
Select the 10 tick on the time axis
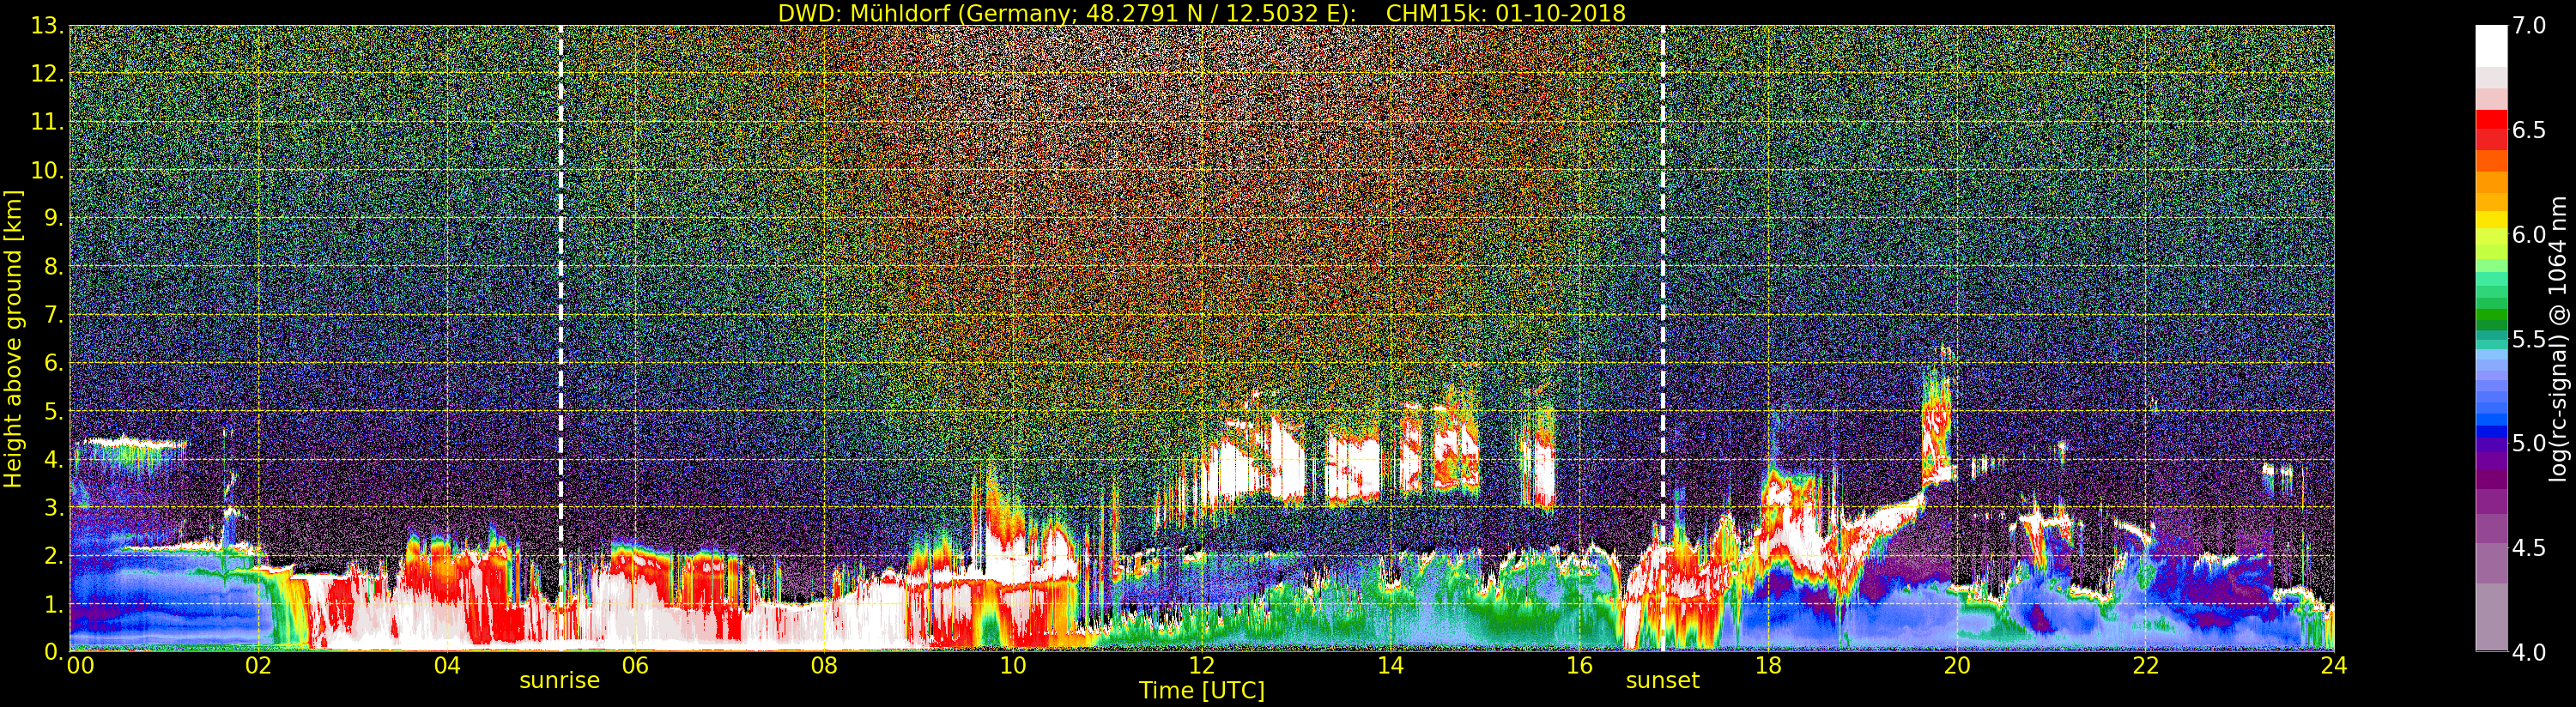(x=1013, y=666)
